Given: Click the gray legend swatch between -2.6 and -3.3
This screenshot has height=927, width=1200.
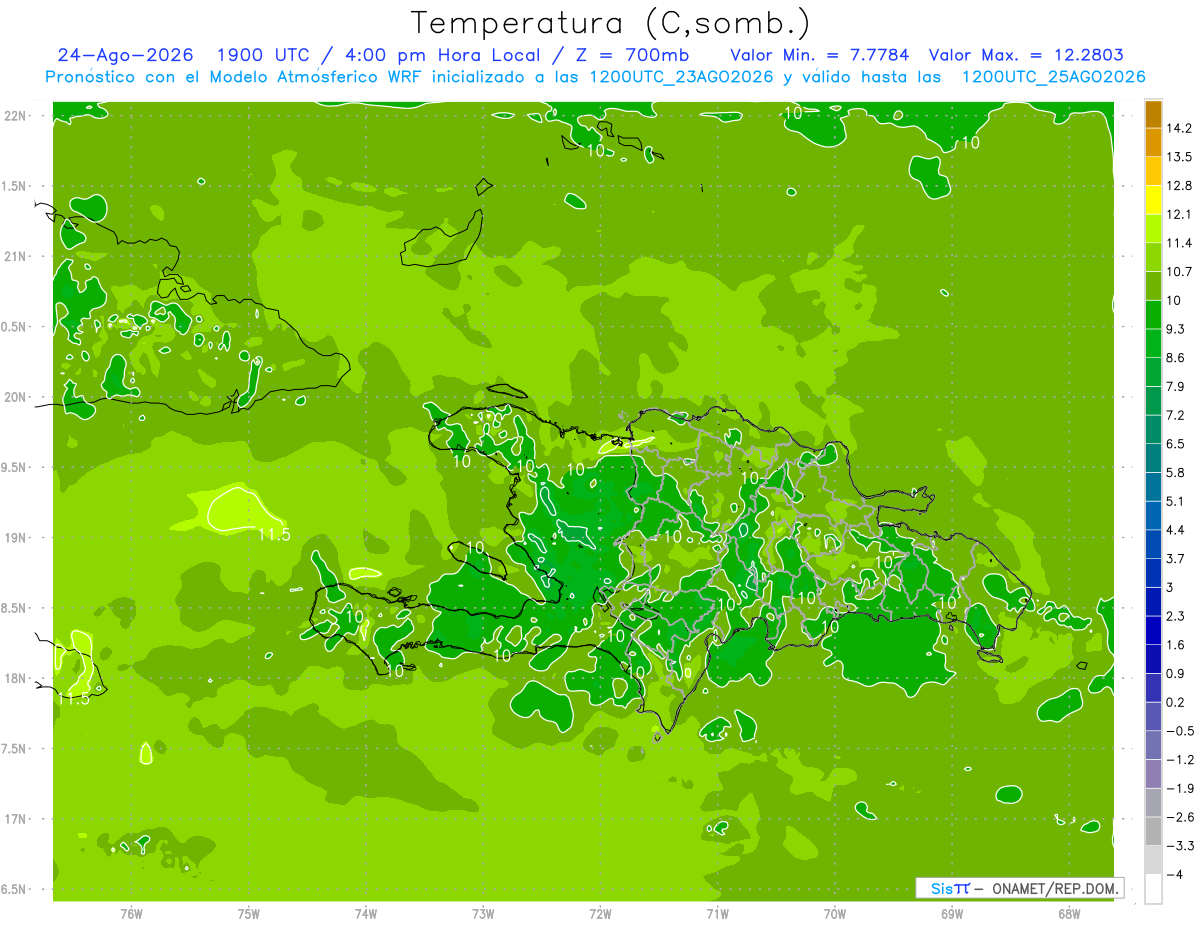Looking at the screenshot, I should point(1153,832).
